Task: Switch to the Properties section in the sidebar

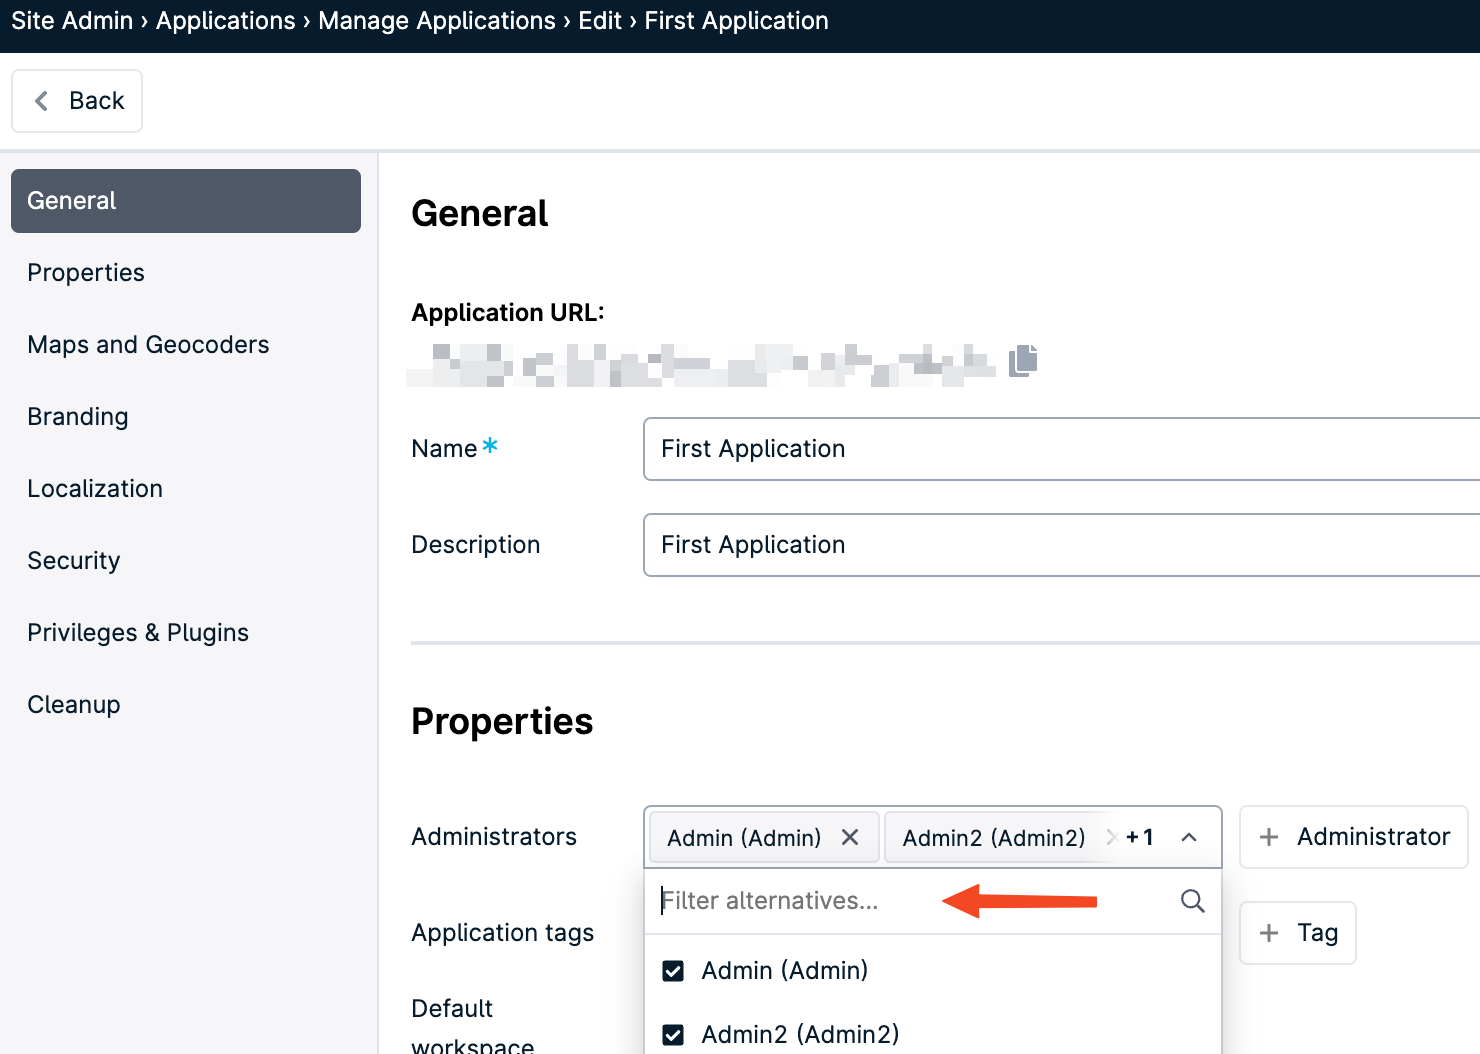Action: point(86,272)
